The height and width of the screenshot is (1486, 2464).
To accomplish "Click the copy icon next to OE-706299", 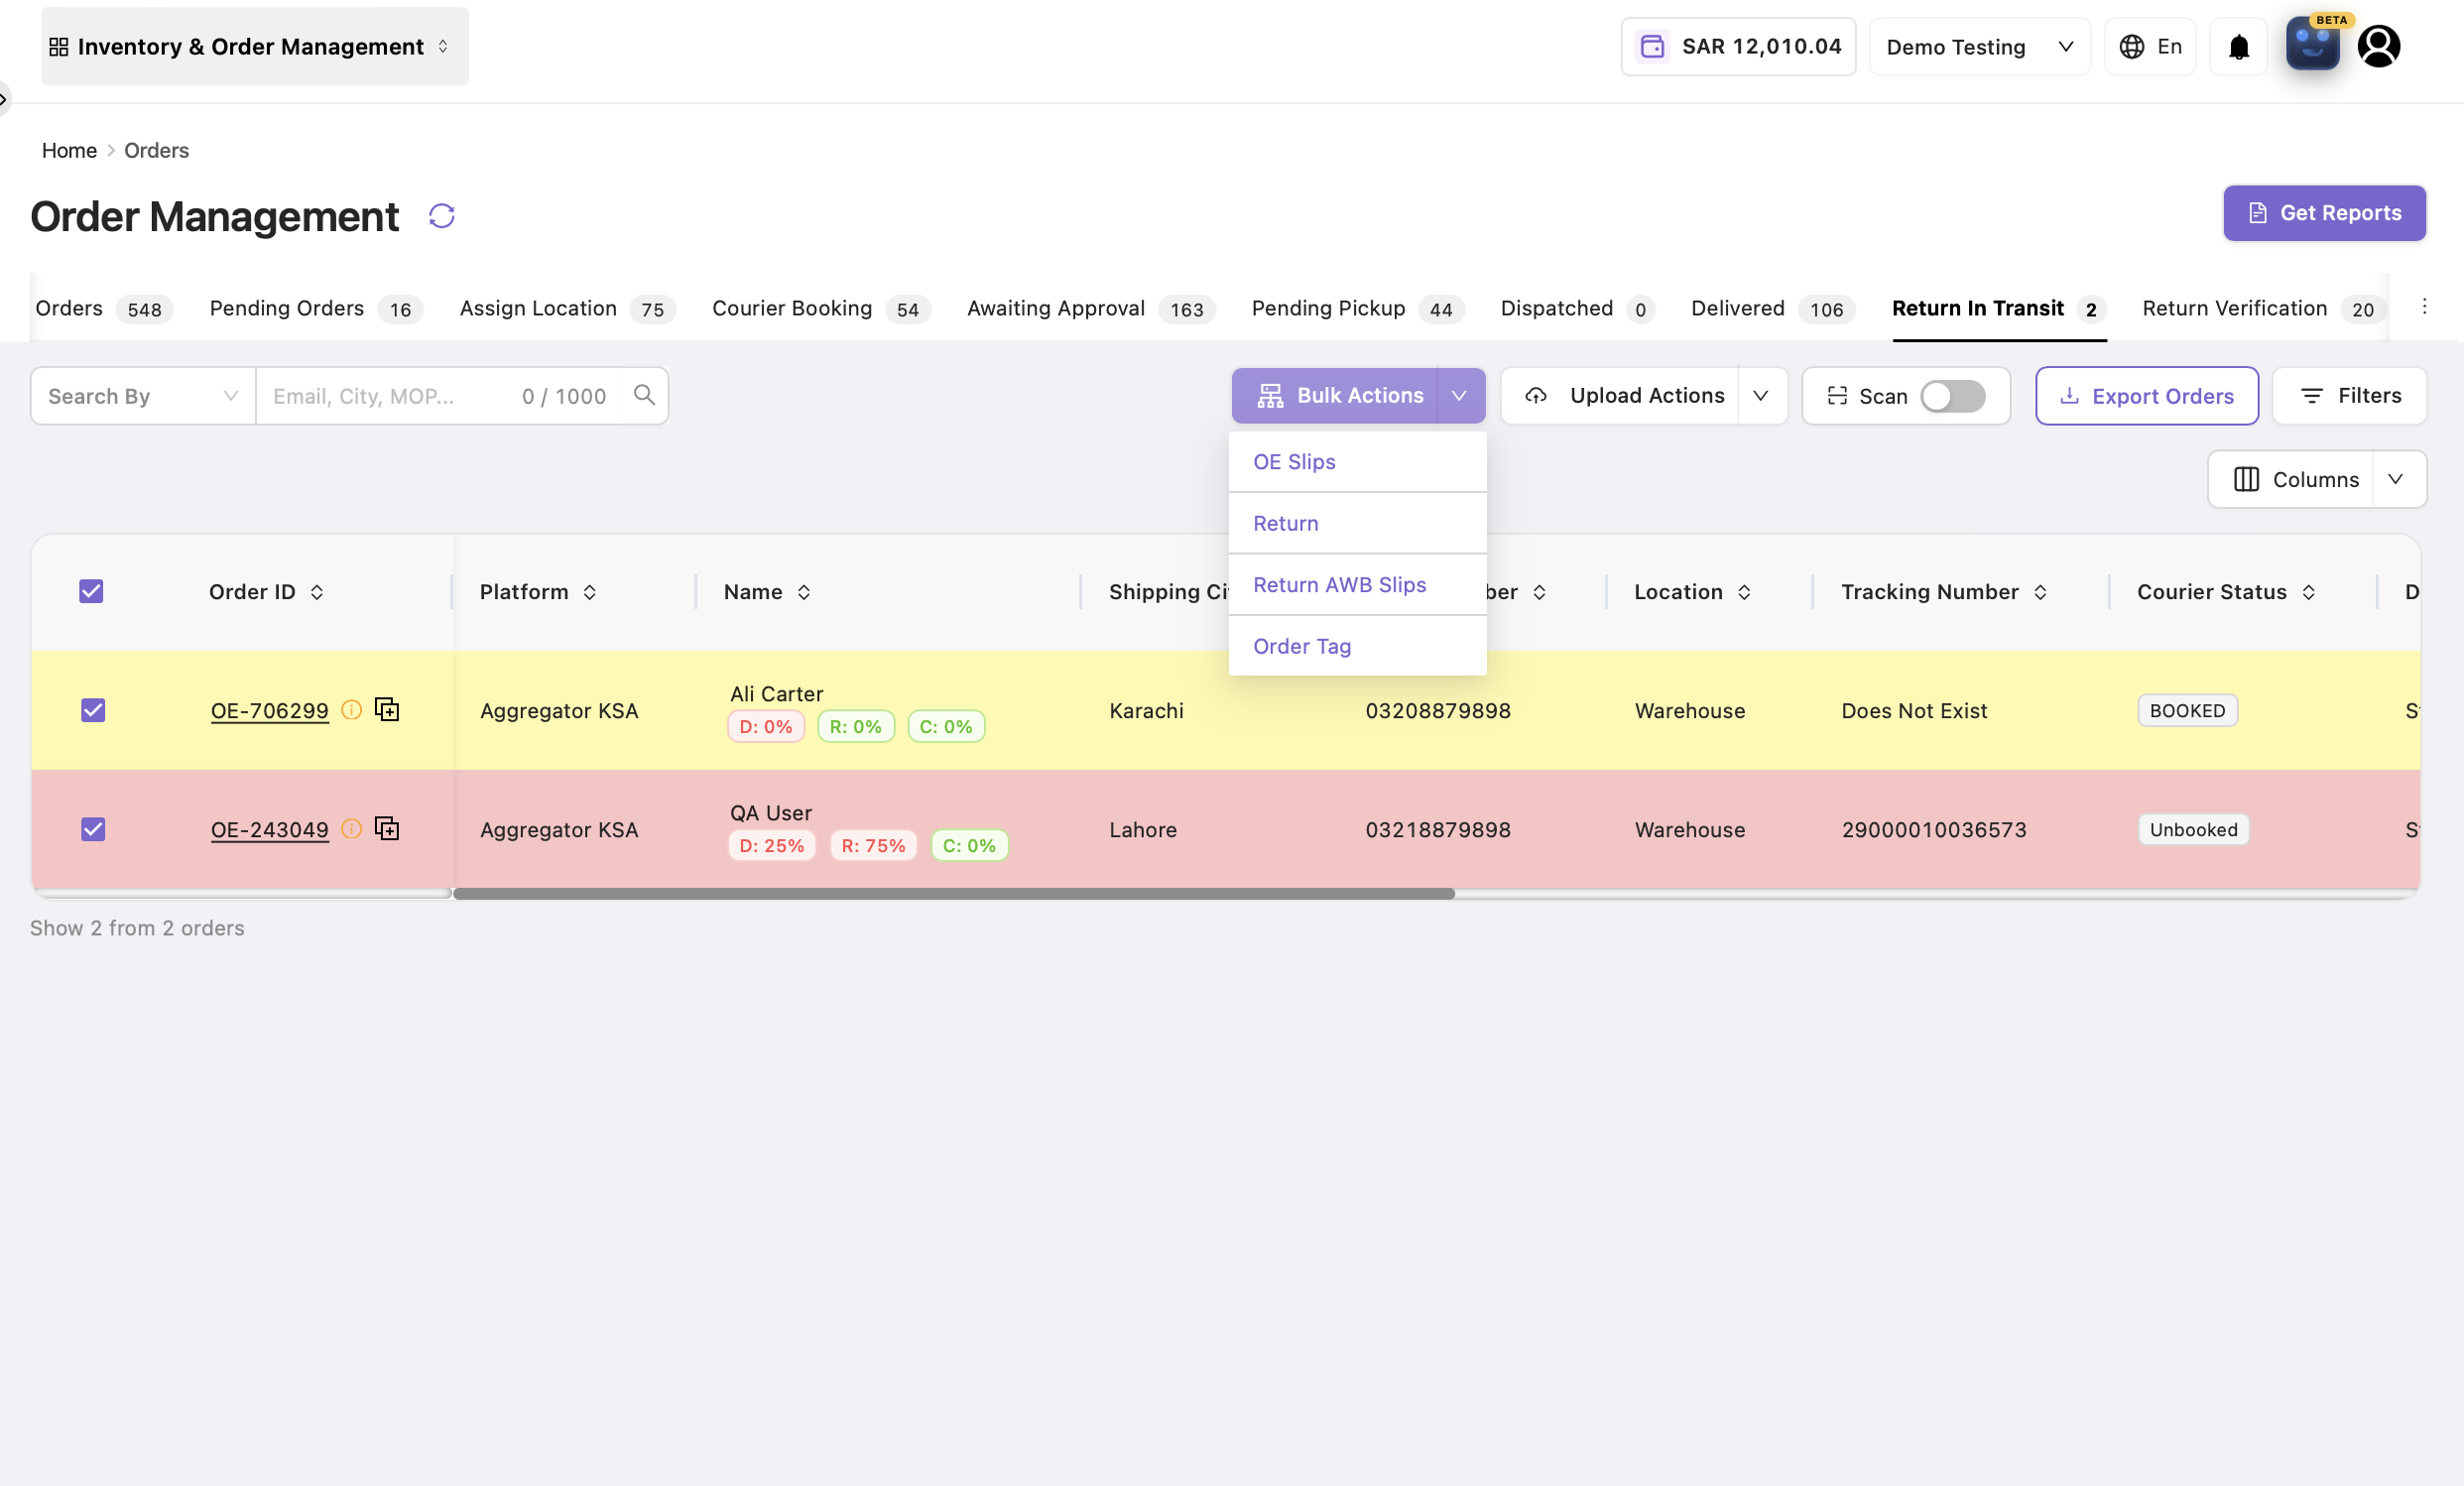I will click(x=387, y=709).
